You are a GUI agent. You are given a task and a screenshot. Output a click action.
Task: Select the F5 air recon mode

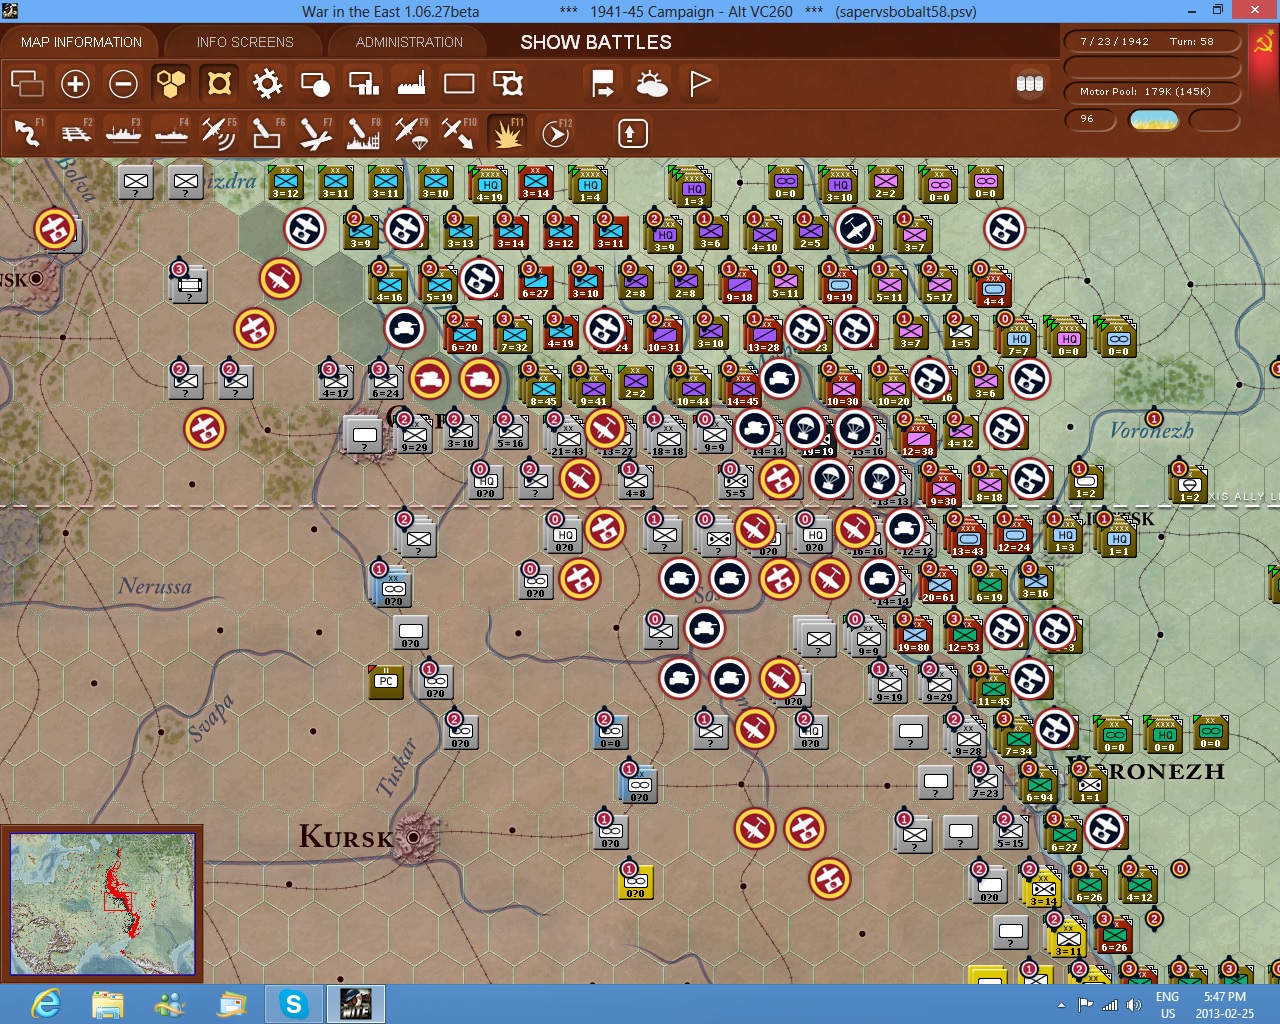pos(219,132)
